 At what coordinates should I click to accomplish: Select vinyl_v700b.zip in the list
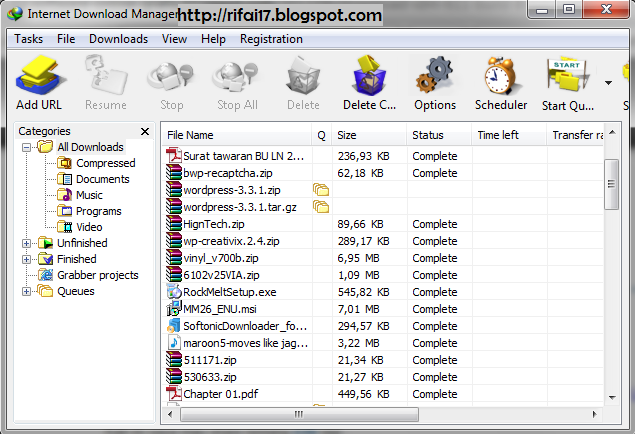[x=221, y=258]
